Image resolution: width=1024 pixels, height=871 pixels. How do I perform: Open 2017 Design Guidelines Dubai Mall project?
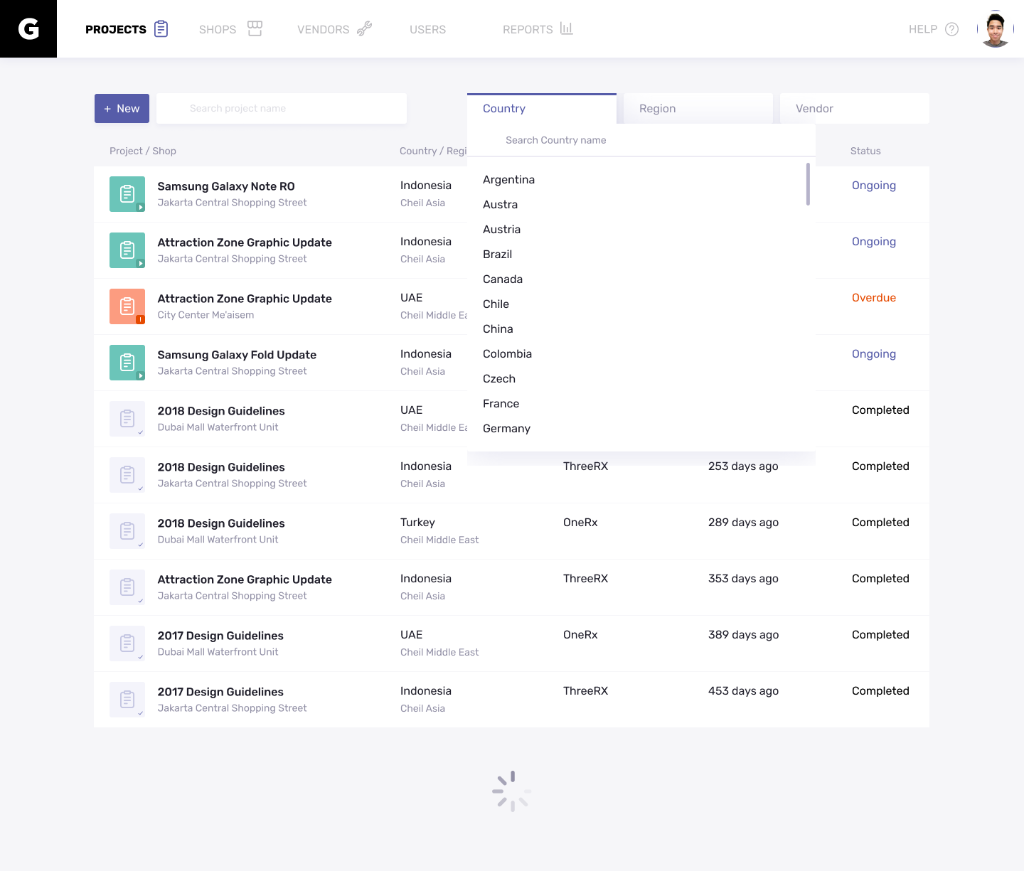tap(220, 635)
